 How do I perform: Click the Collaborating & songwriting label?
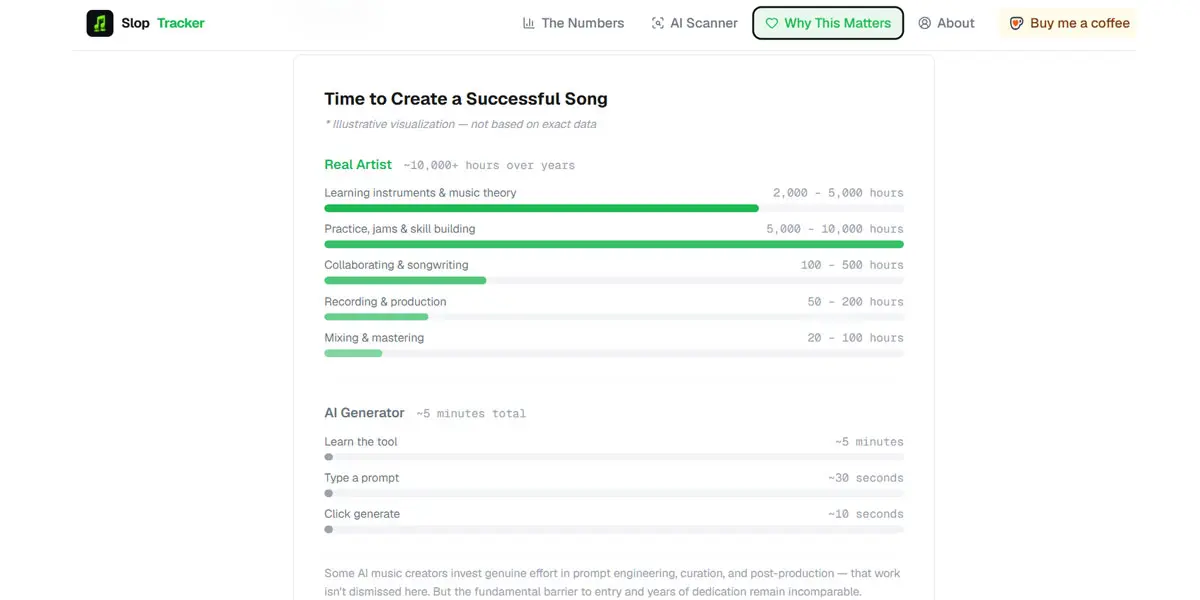(x=396, y=265)
